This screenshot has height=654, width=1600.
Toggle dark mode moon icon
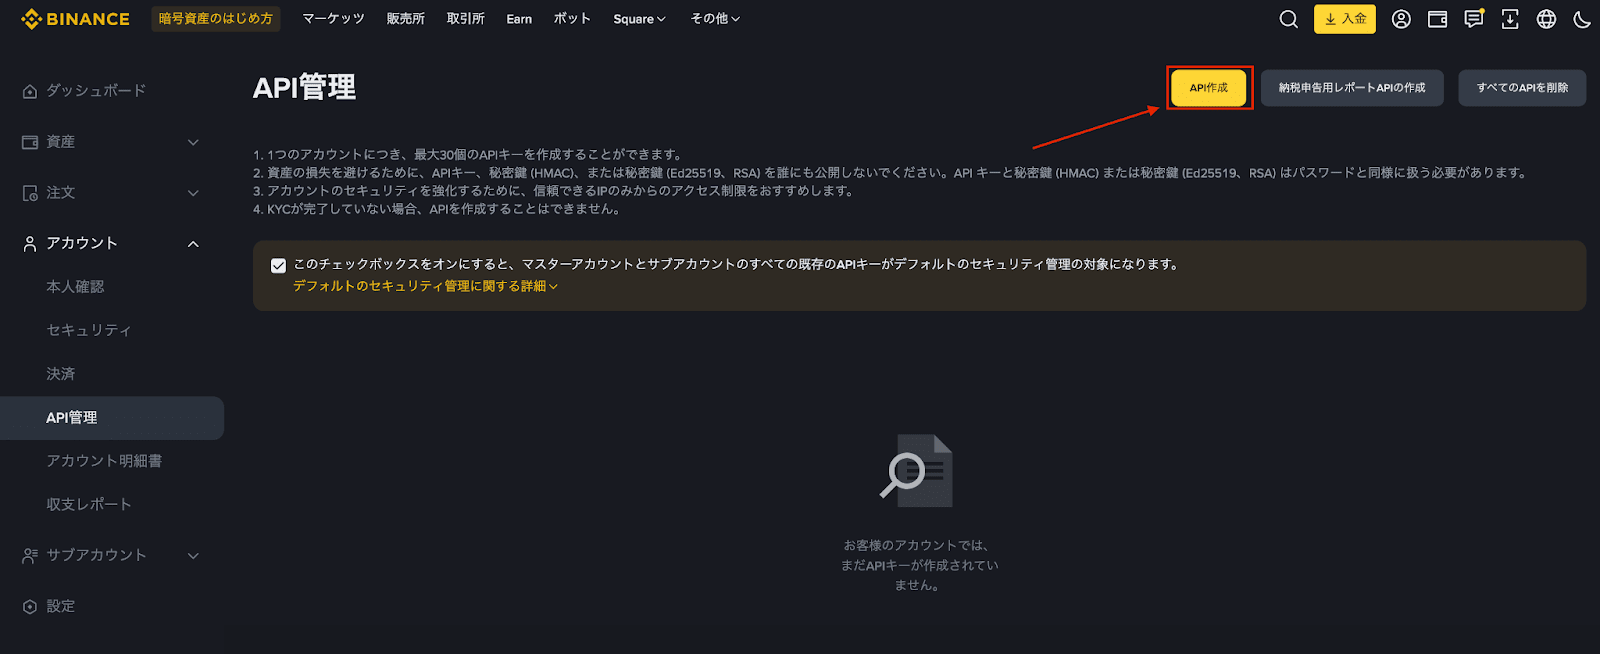tap(1582, 19)
